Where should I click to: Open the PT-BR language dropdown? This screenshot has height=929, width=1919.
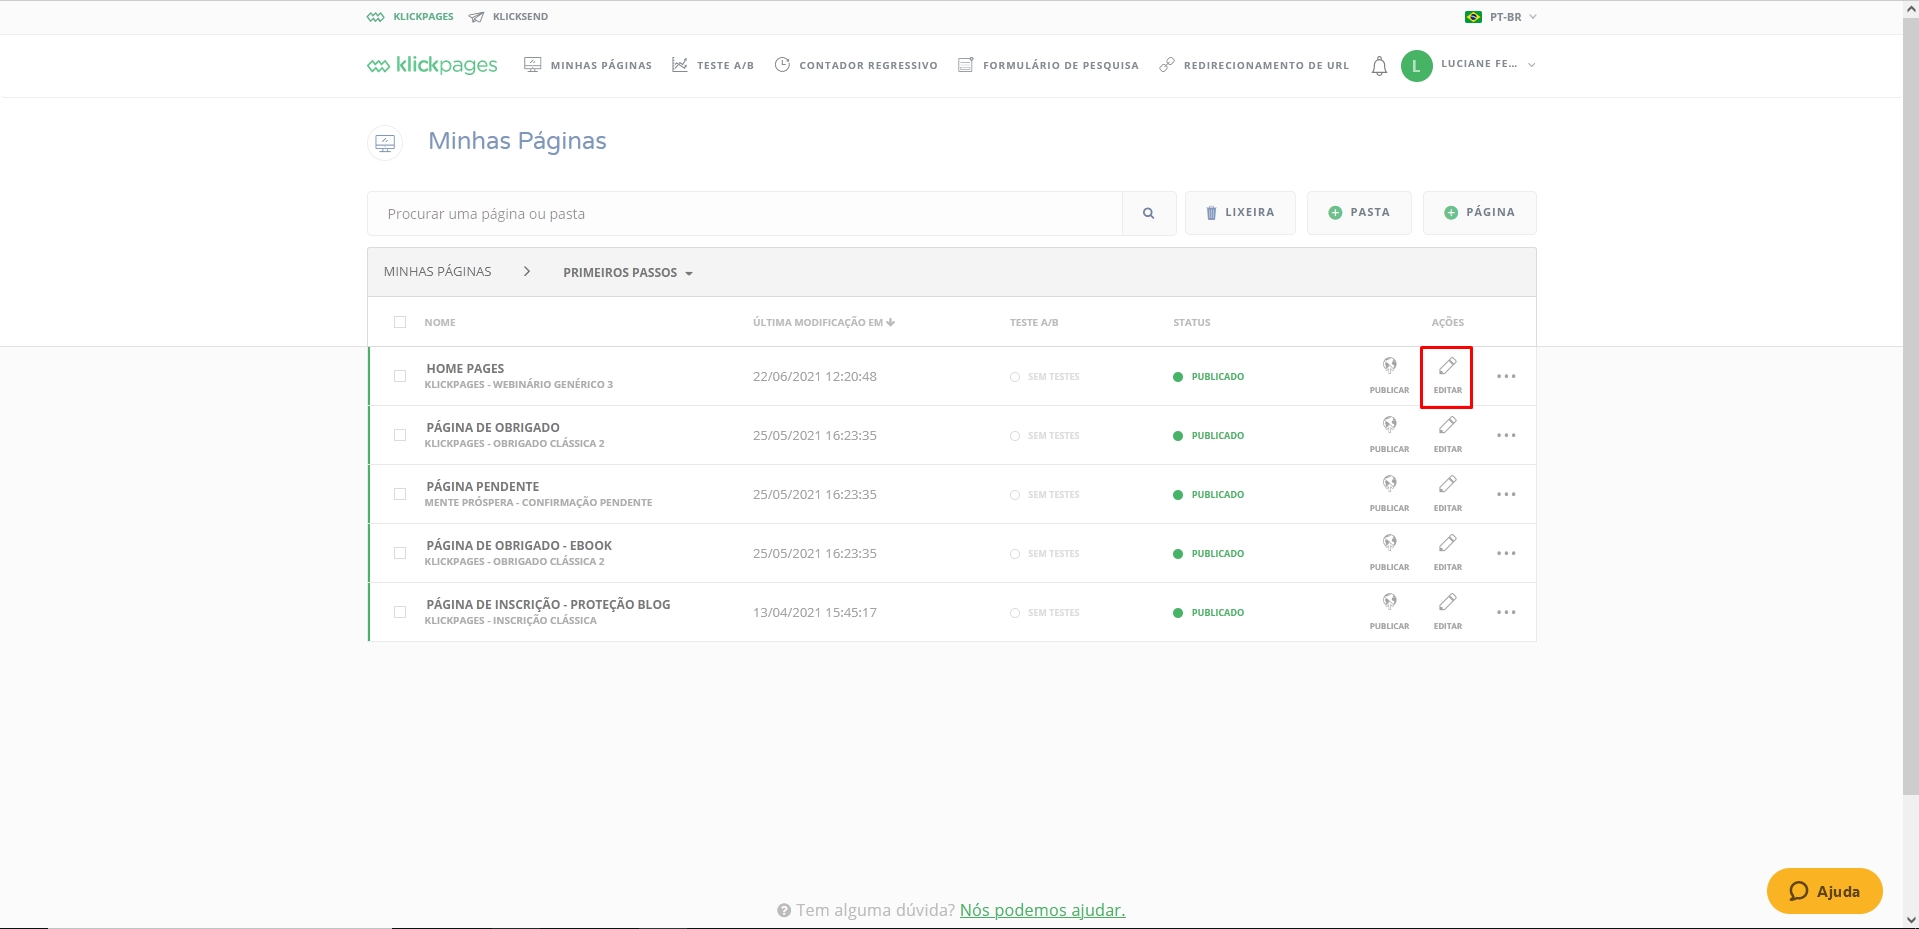click(1500, 17)
